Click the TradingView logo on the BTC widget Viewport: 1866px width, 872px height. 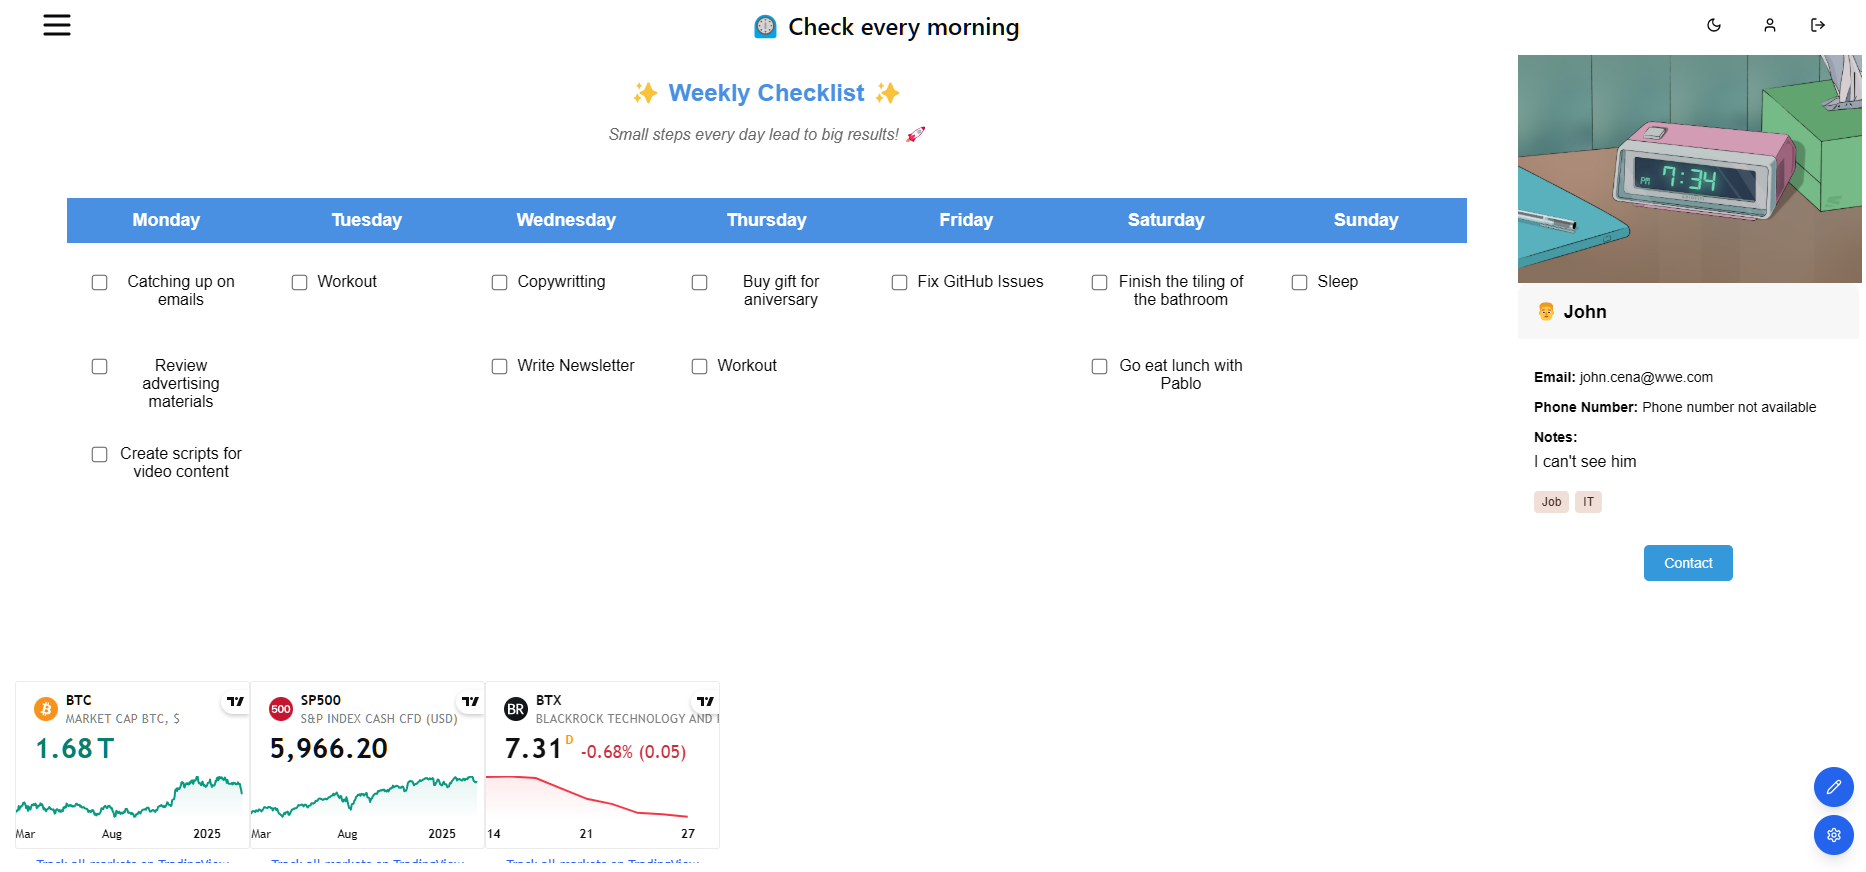235,701
